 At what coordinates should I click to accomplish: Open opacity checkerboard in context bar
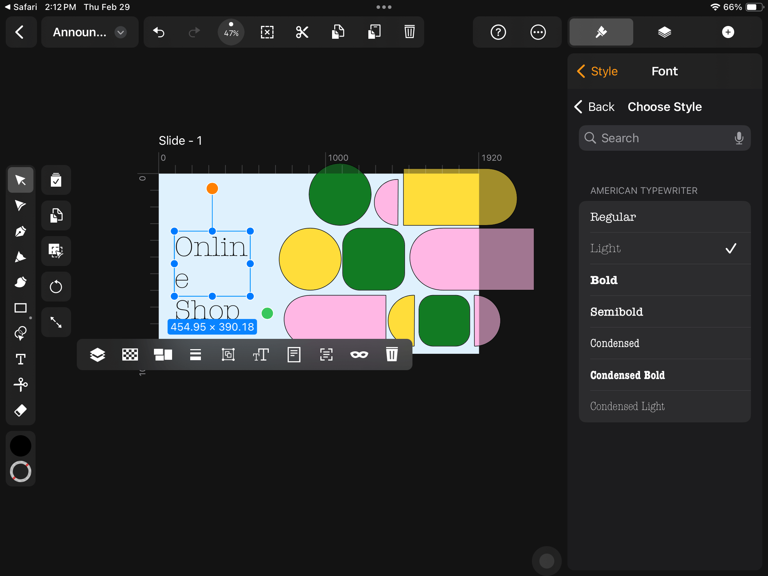(130, 355)
